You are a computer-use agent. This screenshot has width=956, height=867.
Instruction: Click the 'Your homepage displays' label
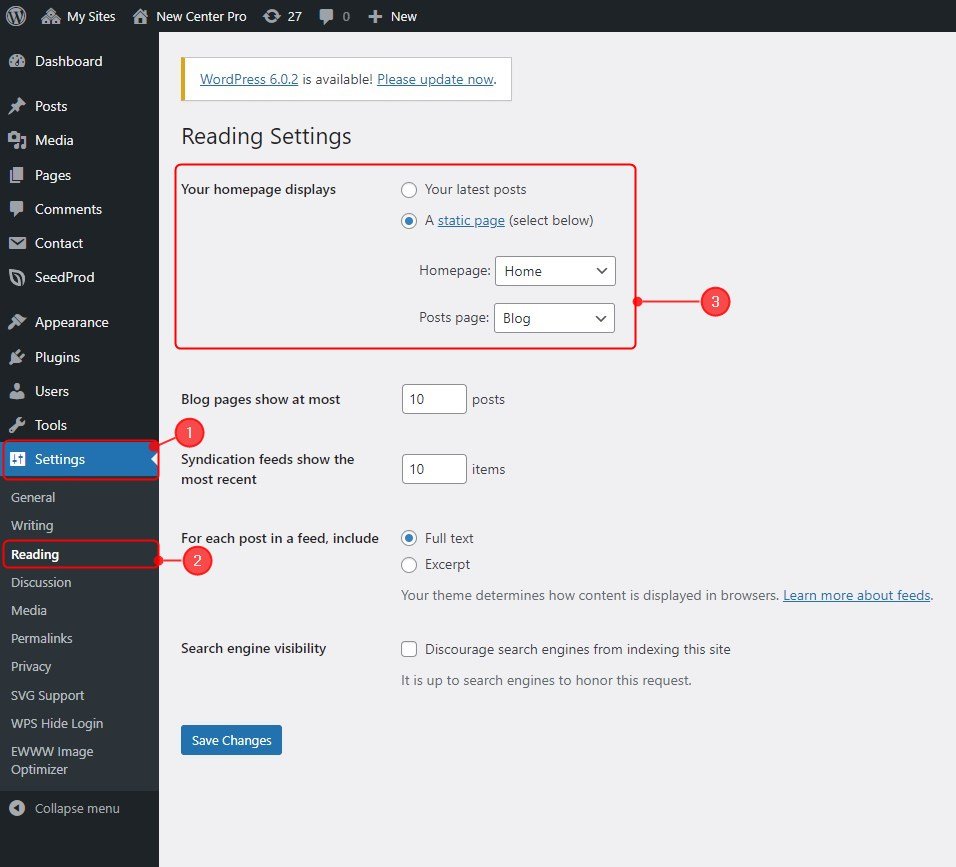(x=259, y=190)
